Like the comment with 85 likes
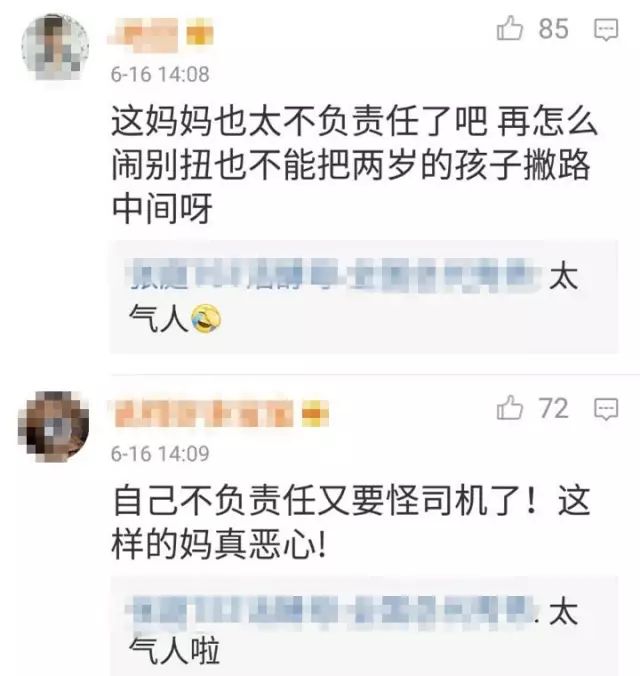640x676 pixels. pos(510,28)
